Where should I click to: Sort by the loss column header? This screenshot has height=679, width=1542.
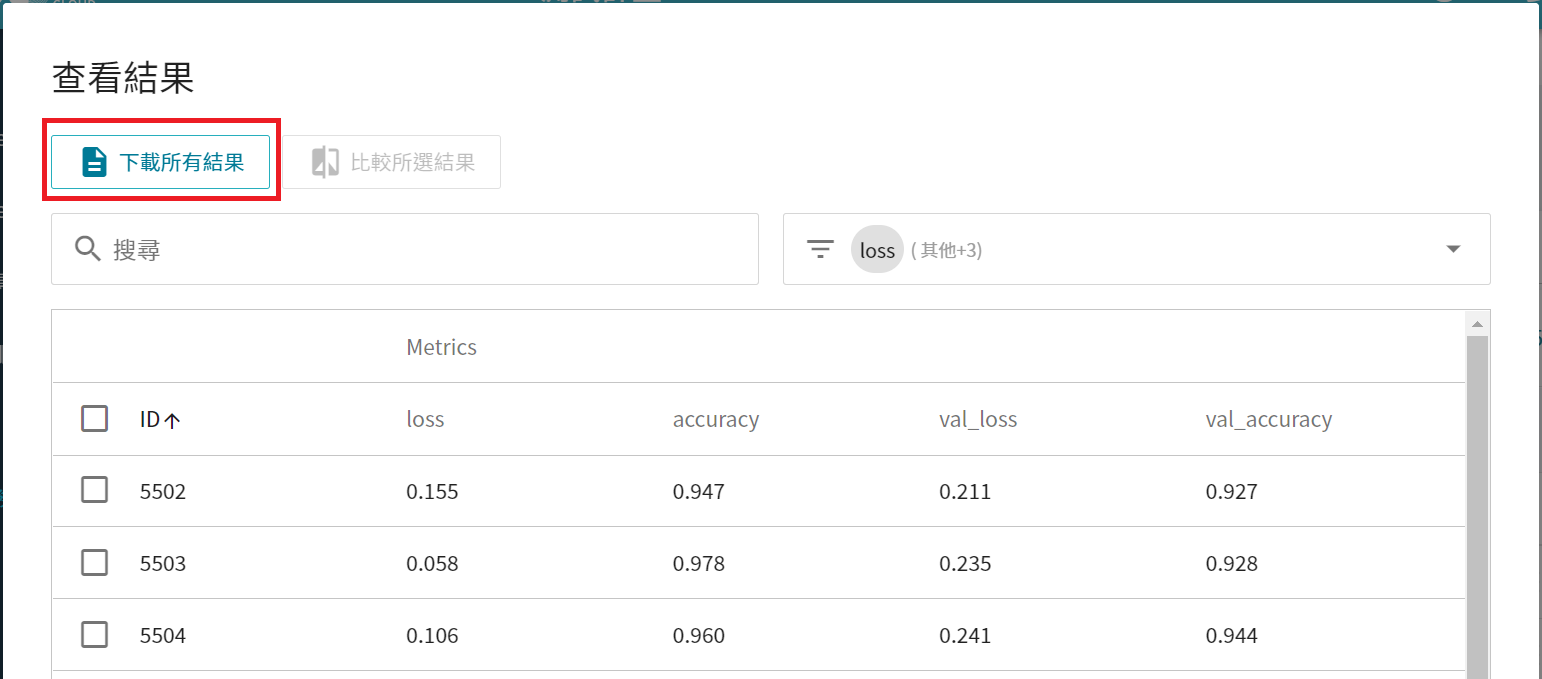point(425,420)
